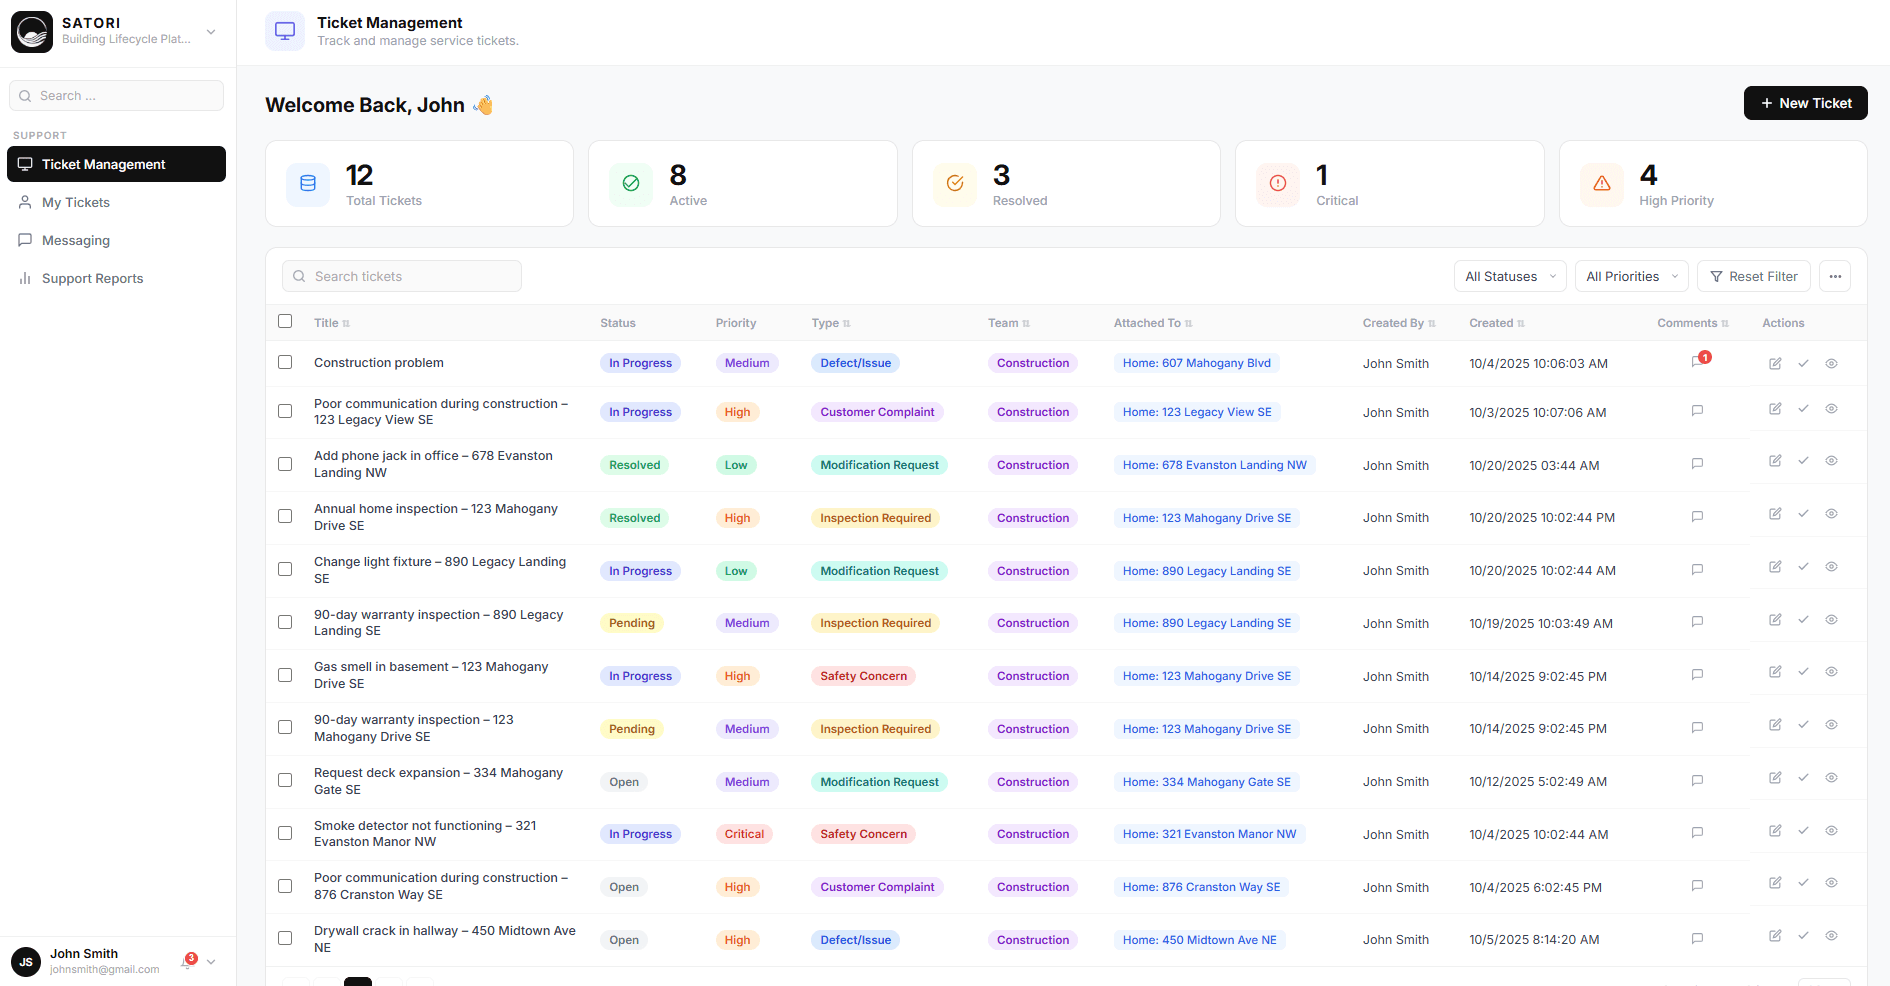The image size is (1890, 986).
Task: Open comments for Add phone jack ticket
Action: tap(1697, 464)
